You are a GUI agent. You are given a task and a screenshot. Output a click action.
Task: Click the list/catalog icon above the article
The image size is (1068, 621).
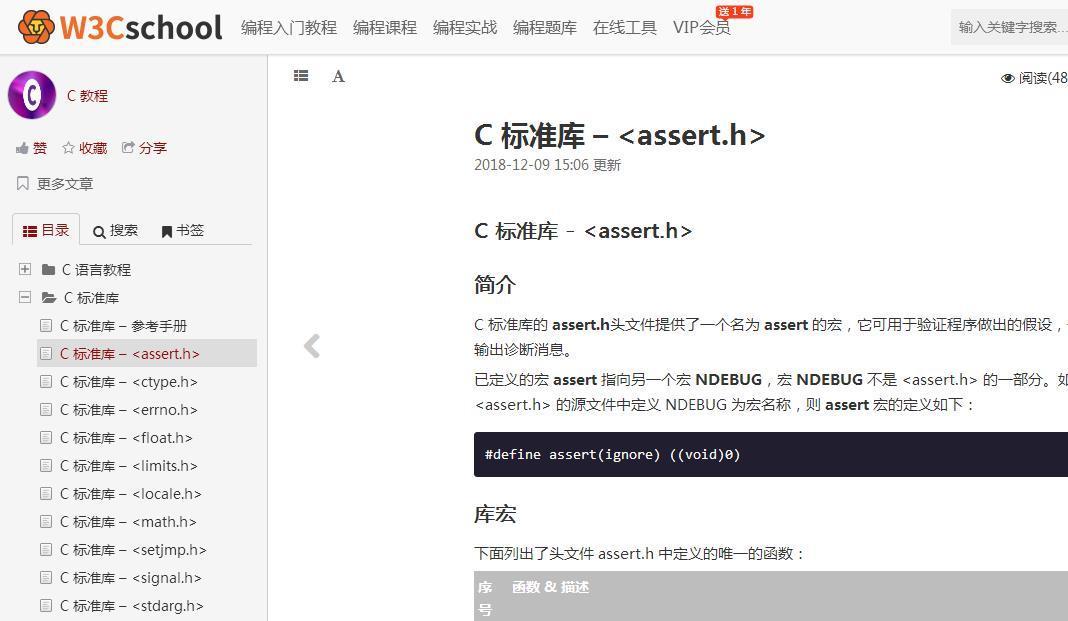click(301, 76)
